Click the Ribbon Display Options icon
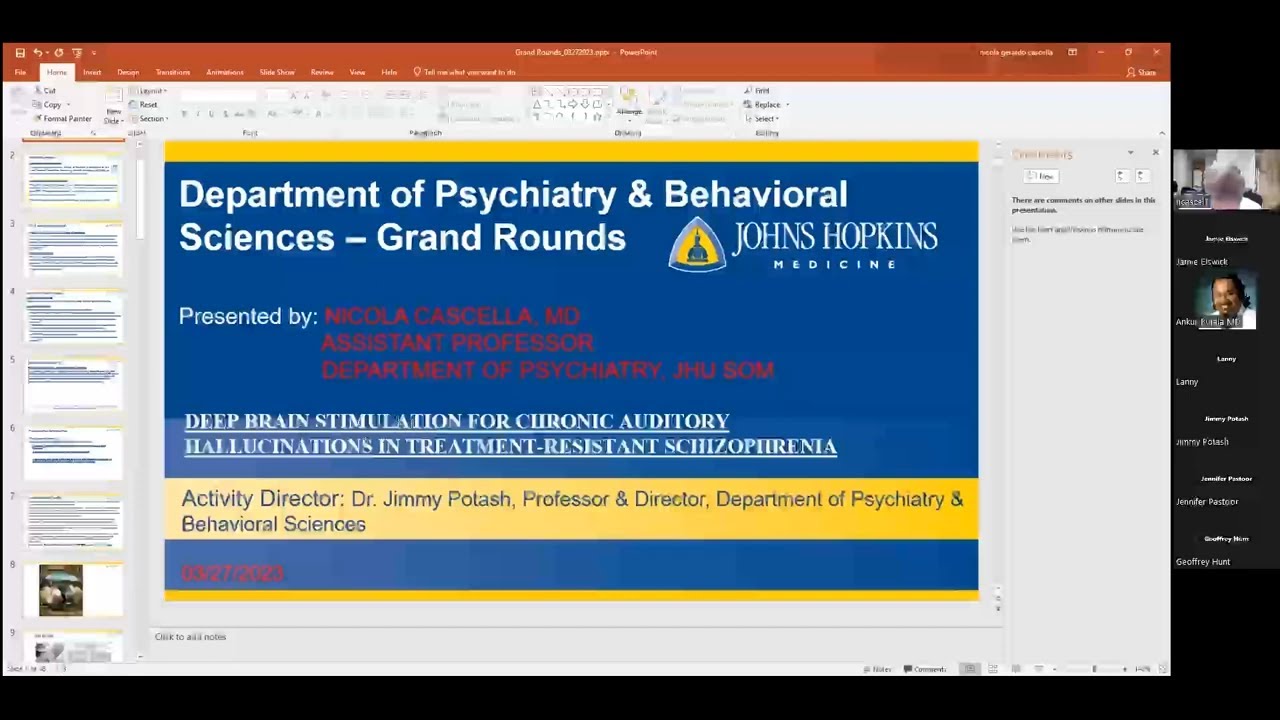Image resolution: width=1280 pixels, height=720 pixels. click(1072, 52)
